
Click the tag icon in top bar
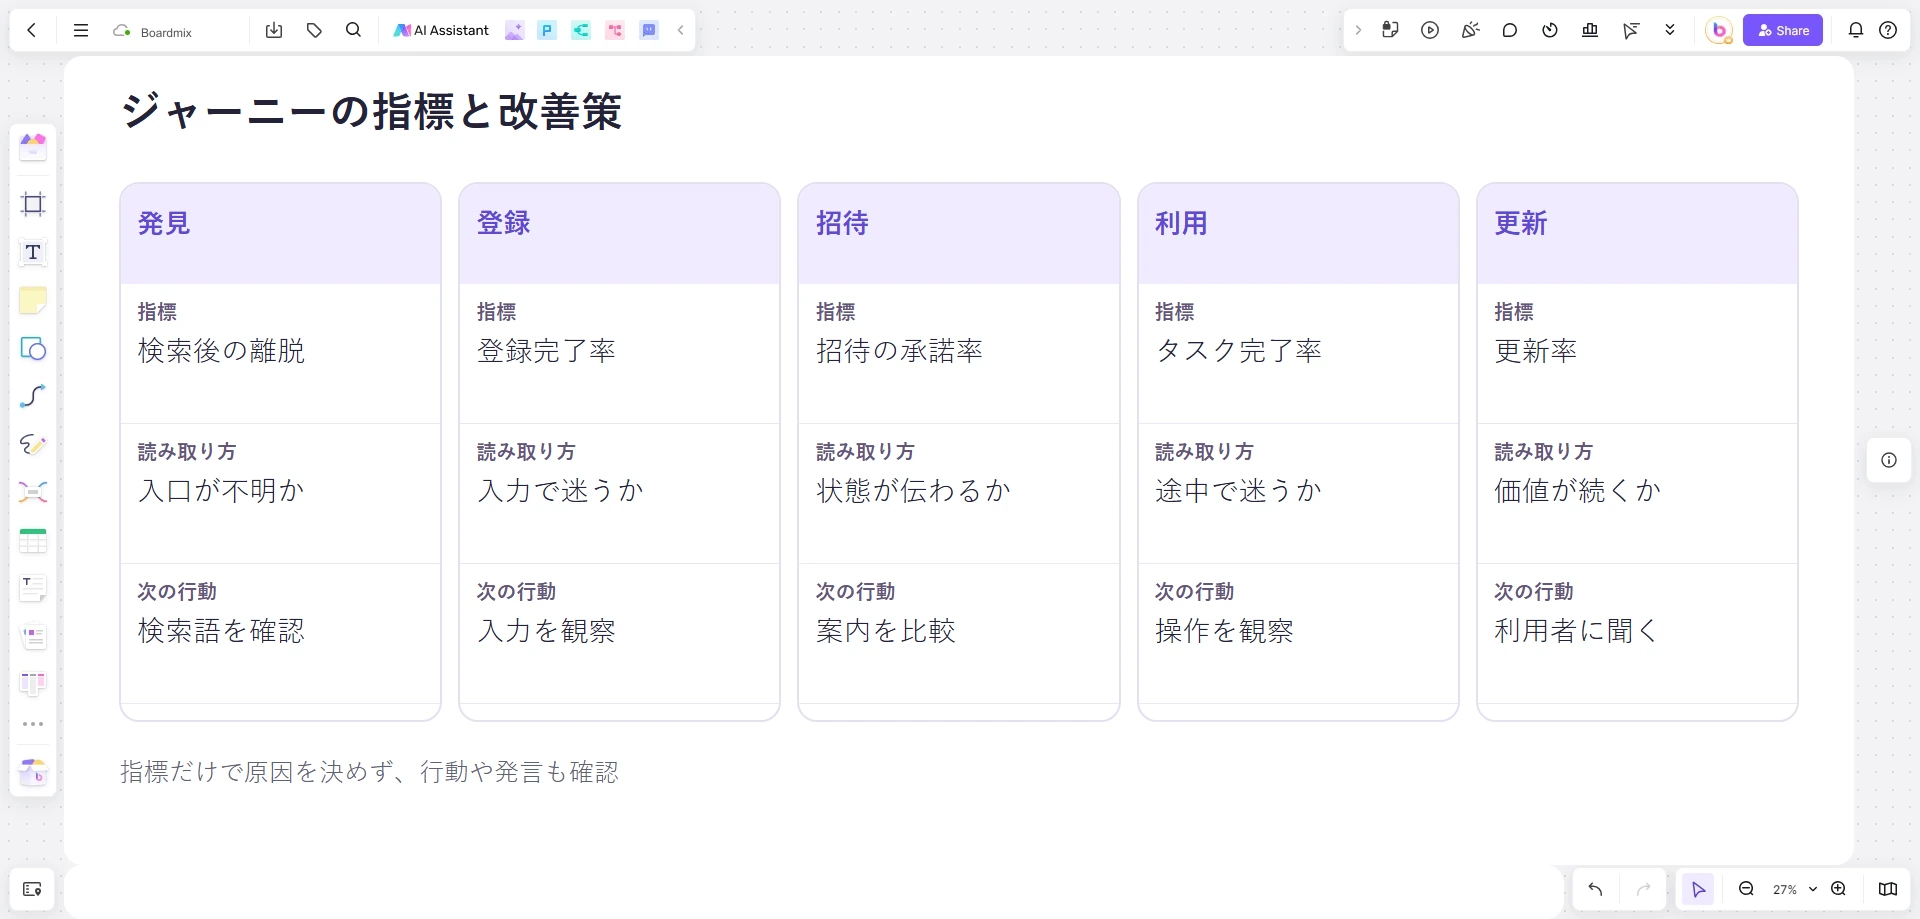(x=314, y=30)
